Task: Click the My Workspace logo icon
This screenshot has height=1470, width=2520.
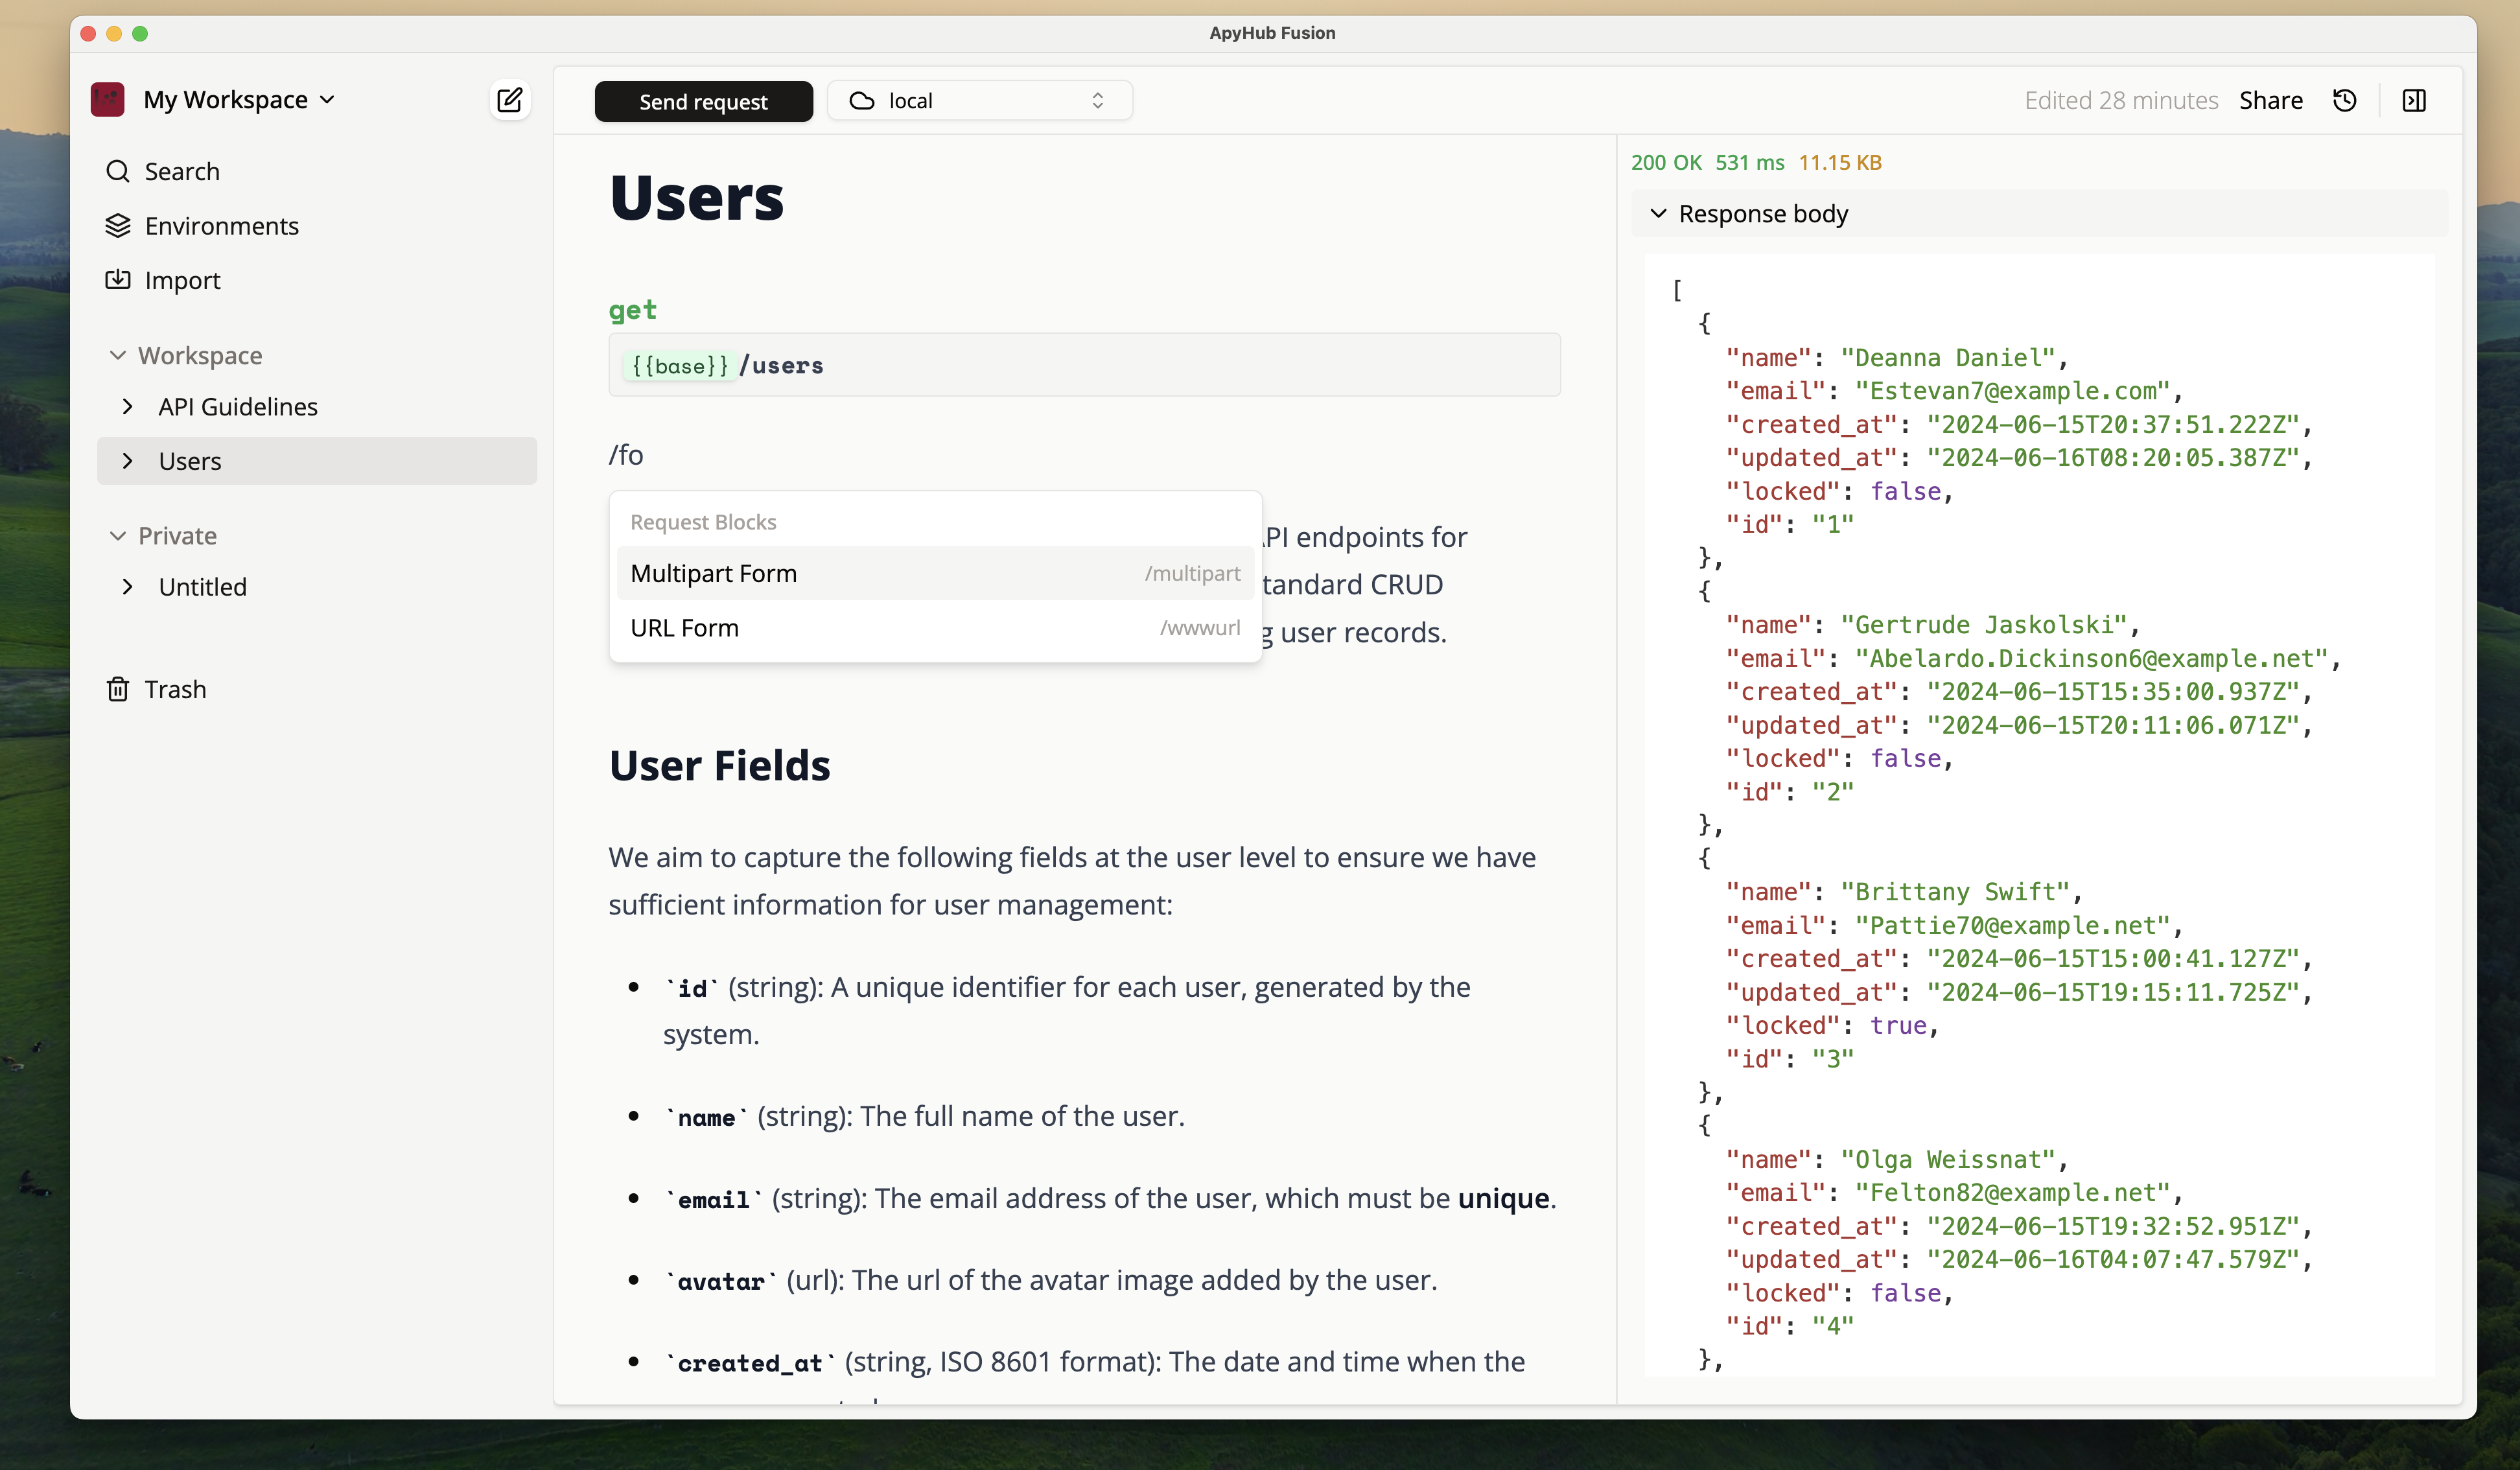Action: (108, 100)
